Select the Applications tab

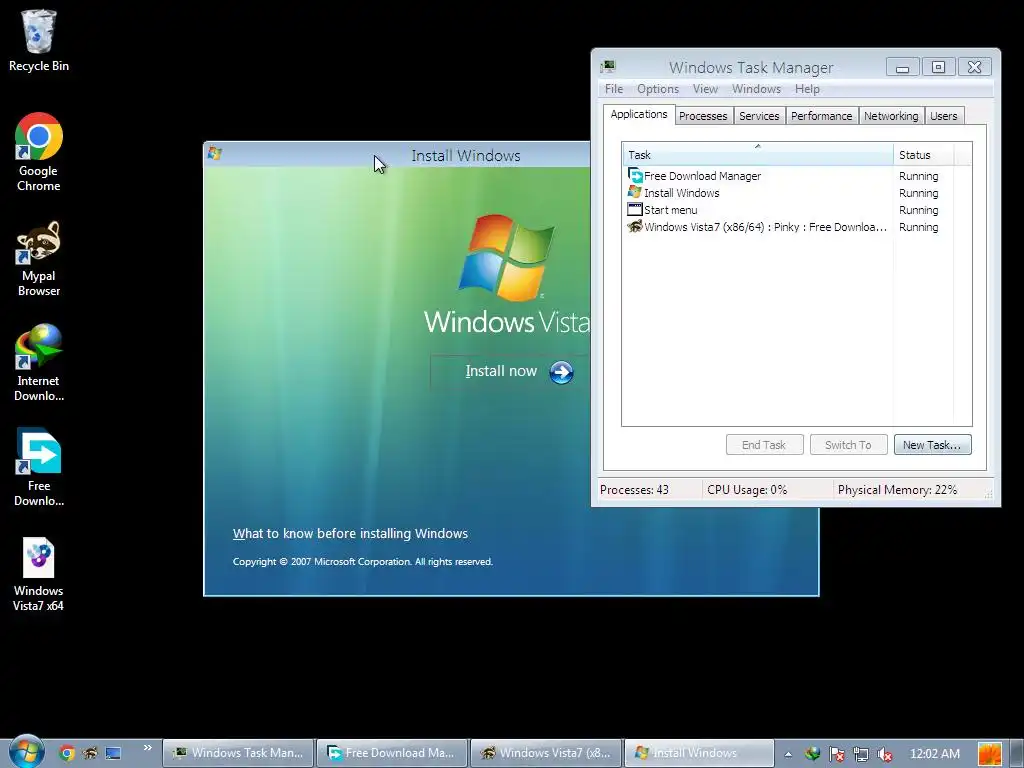click(x=639, y=114)
